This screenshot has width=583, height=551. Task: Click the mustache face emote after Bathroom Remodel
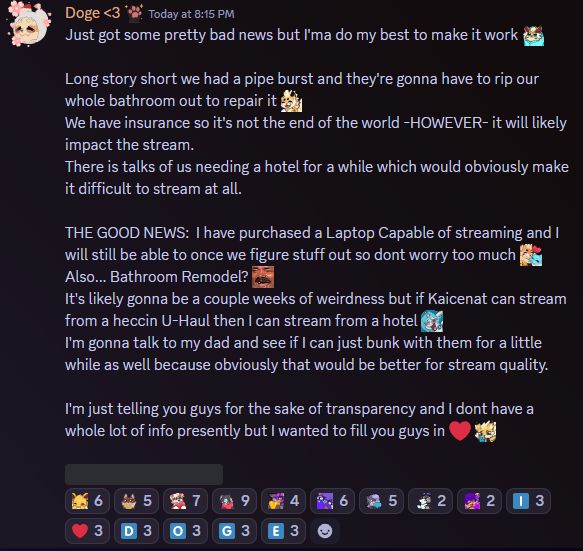(263, 277)
